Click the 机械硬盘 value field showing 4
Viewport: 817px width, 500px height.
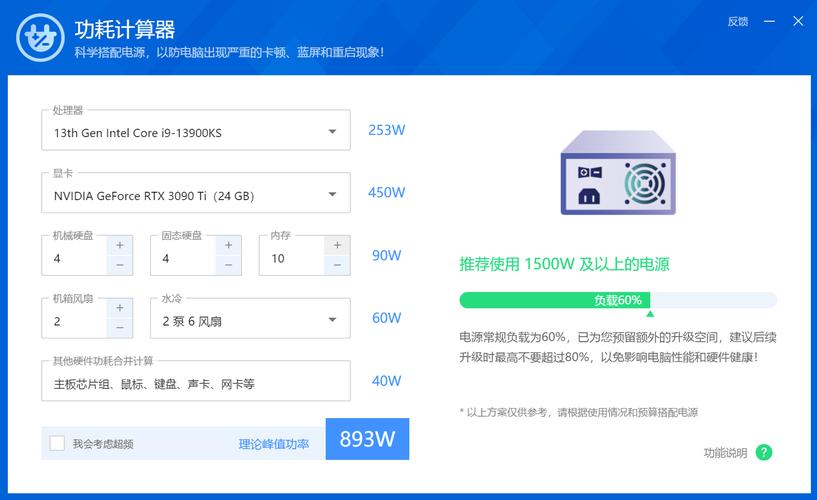point(75,258)
